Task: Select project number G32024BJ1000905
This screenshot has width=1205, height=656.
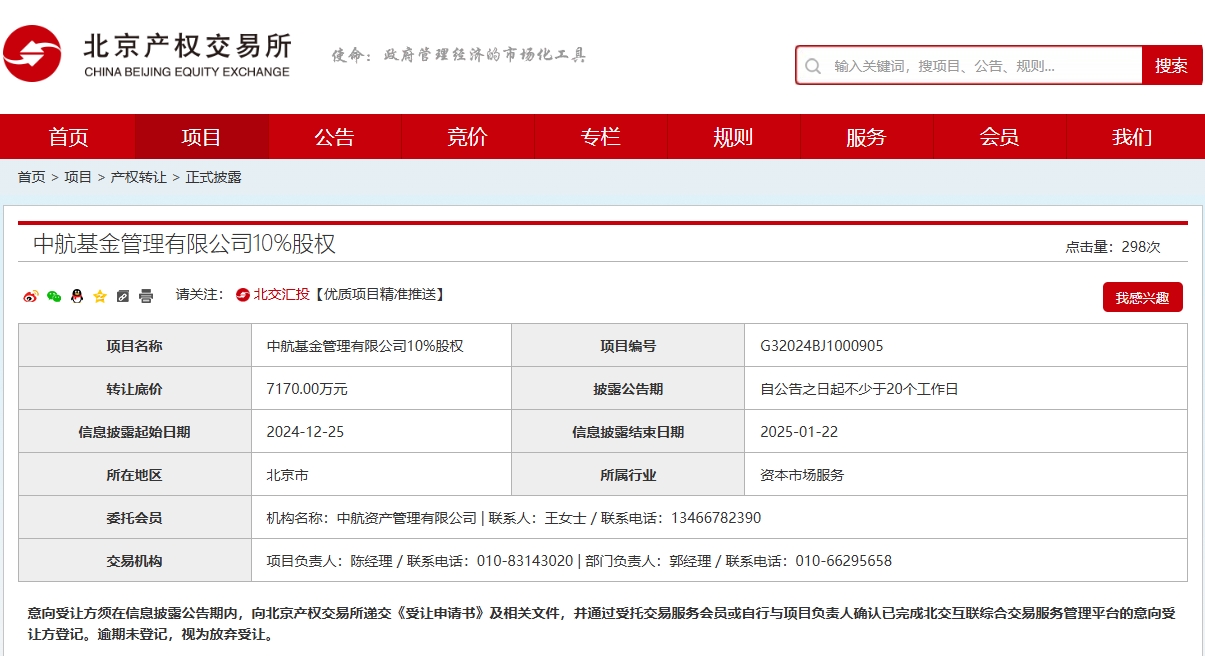Action: [821, 346]
